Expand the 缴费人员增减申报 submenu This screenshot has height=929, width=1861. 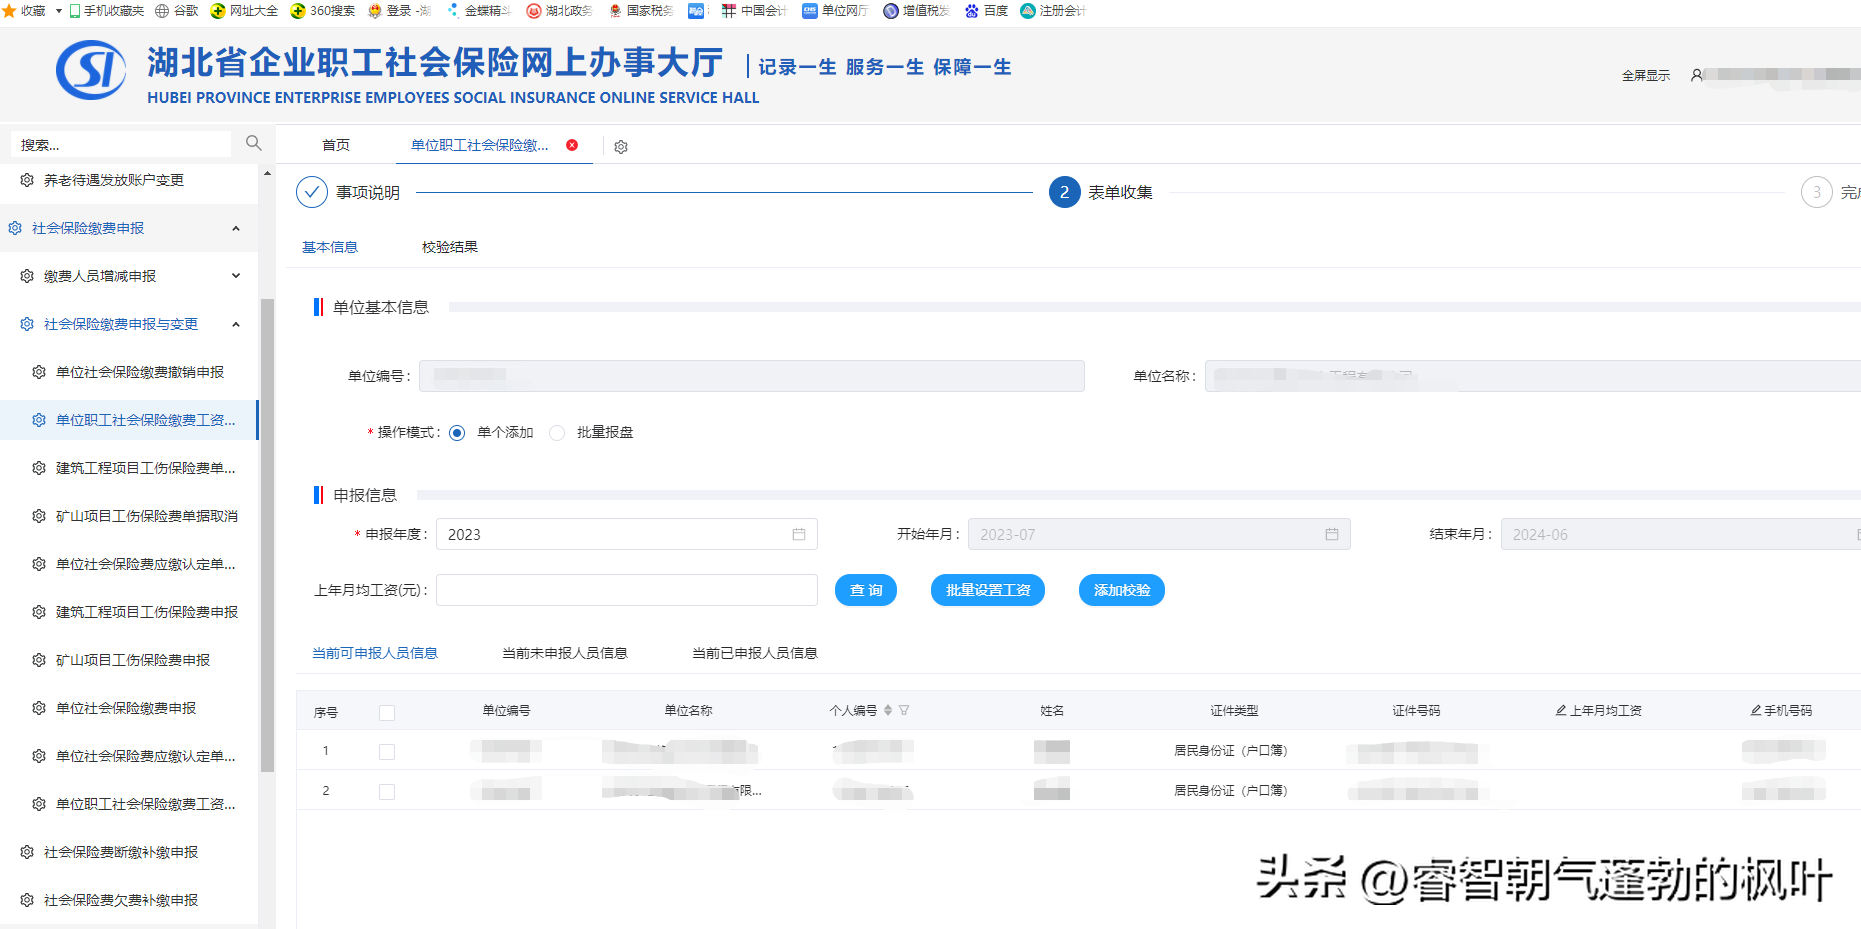pos(236,276)
